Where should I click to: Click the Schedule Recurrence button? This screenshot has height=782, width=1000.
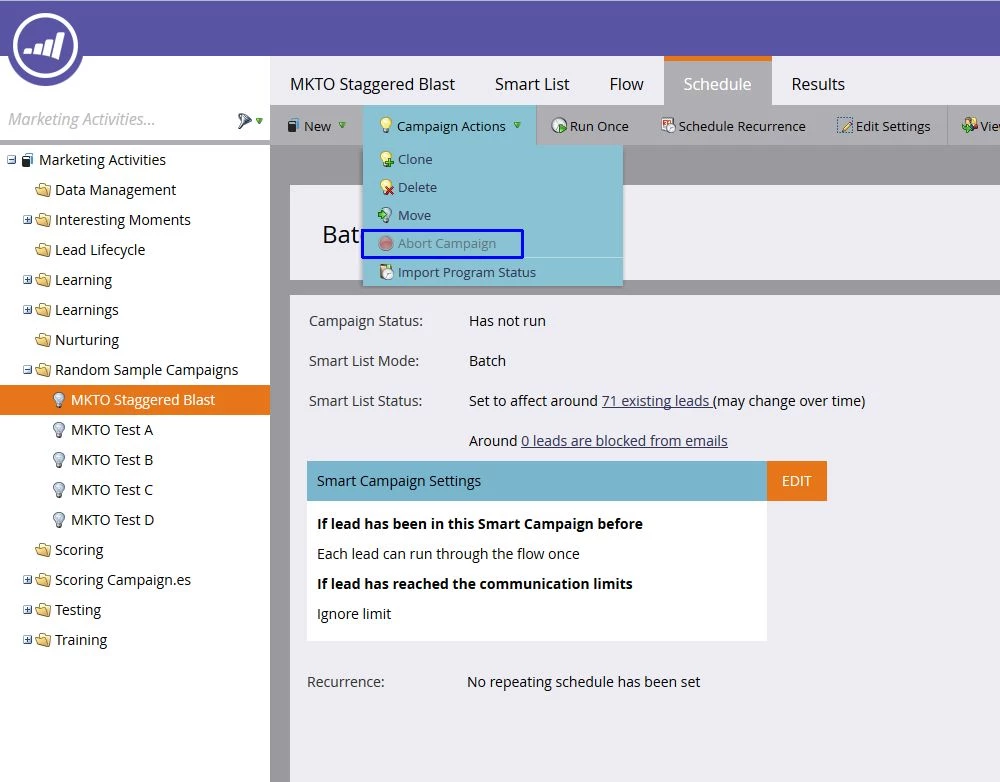(733, 126)
